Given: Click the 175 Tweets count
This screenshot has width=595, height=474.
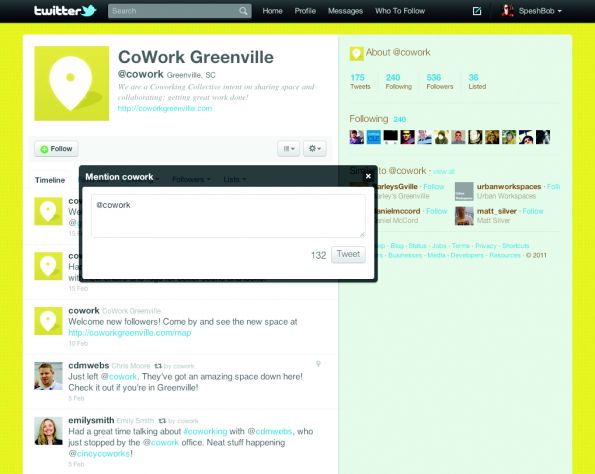Looking at the screenshot, I should tap(360, 82).
